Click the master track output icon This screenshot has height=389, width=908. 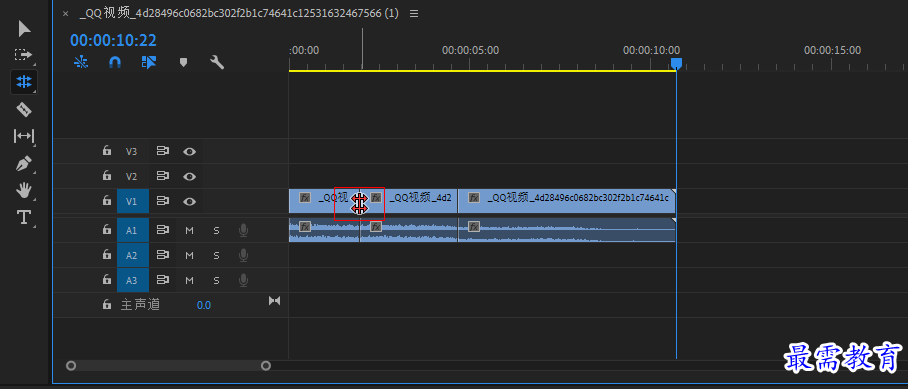coord(274,300)
